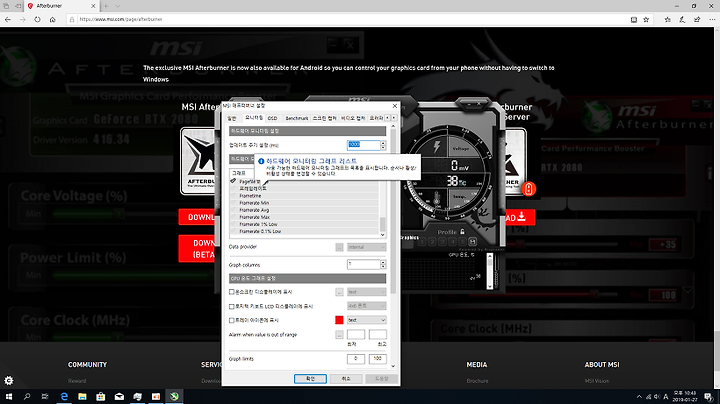This screenshot has height=404, width=720.
Task: Cancel settings with the 취소 button
Action: 346,379
